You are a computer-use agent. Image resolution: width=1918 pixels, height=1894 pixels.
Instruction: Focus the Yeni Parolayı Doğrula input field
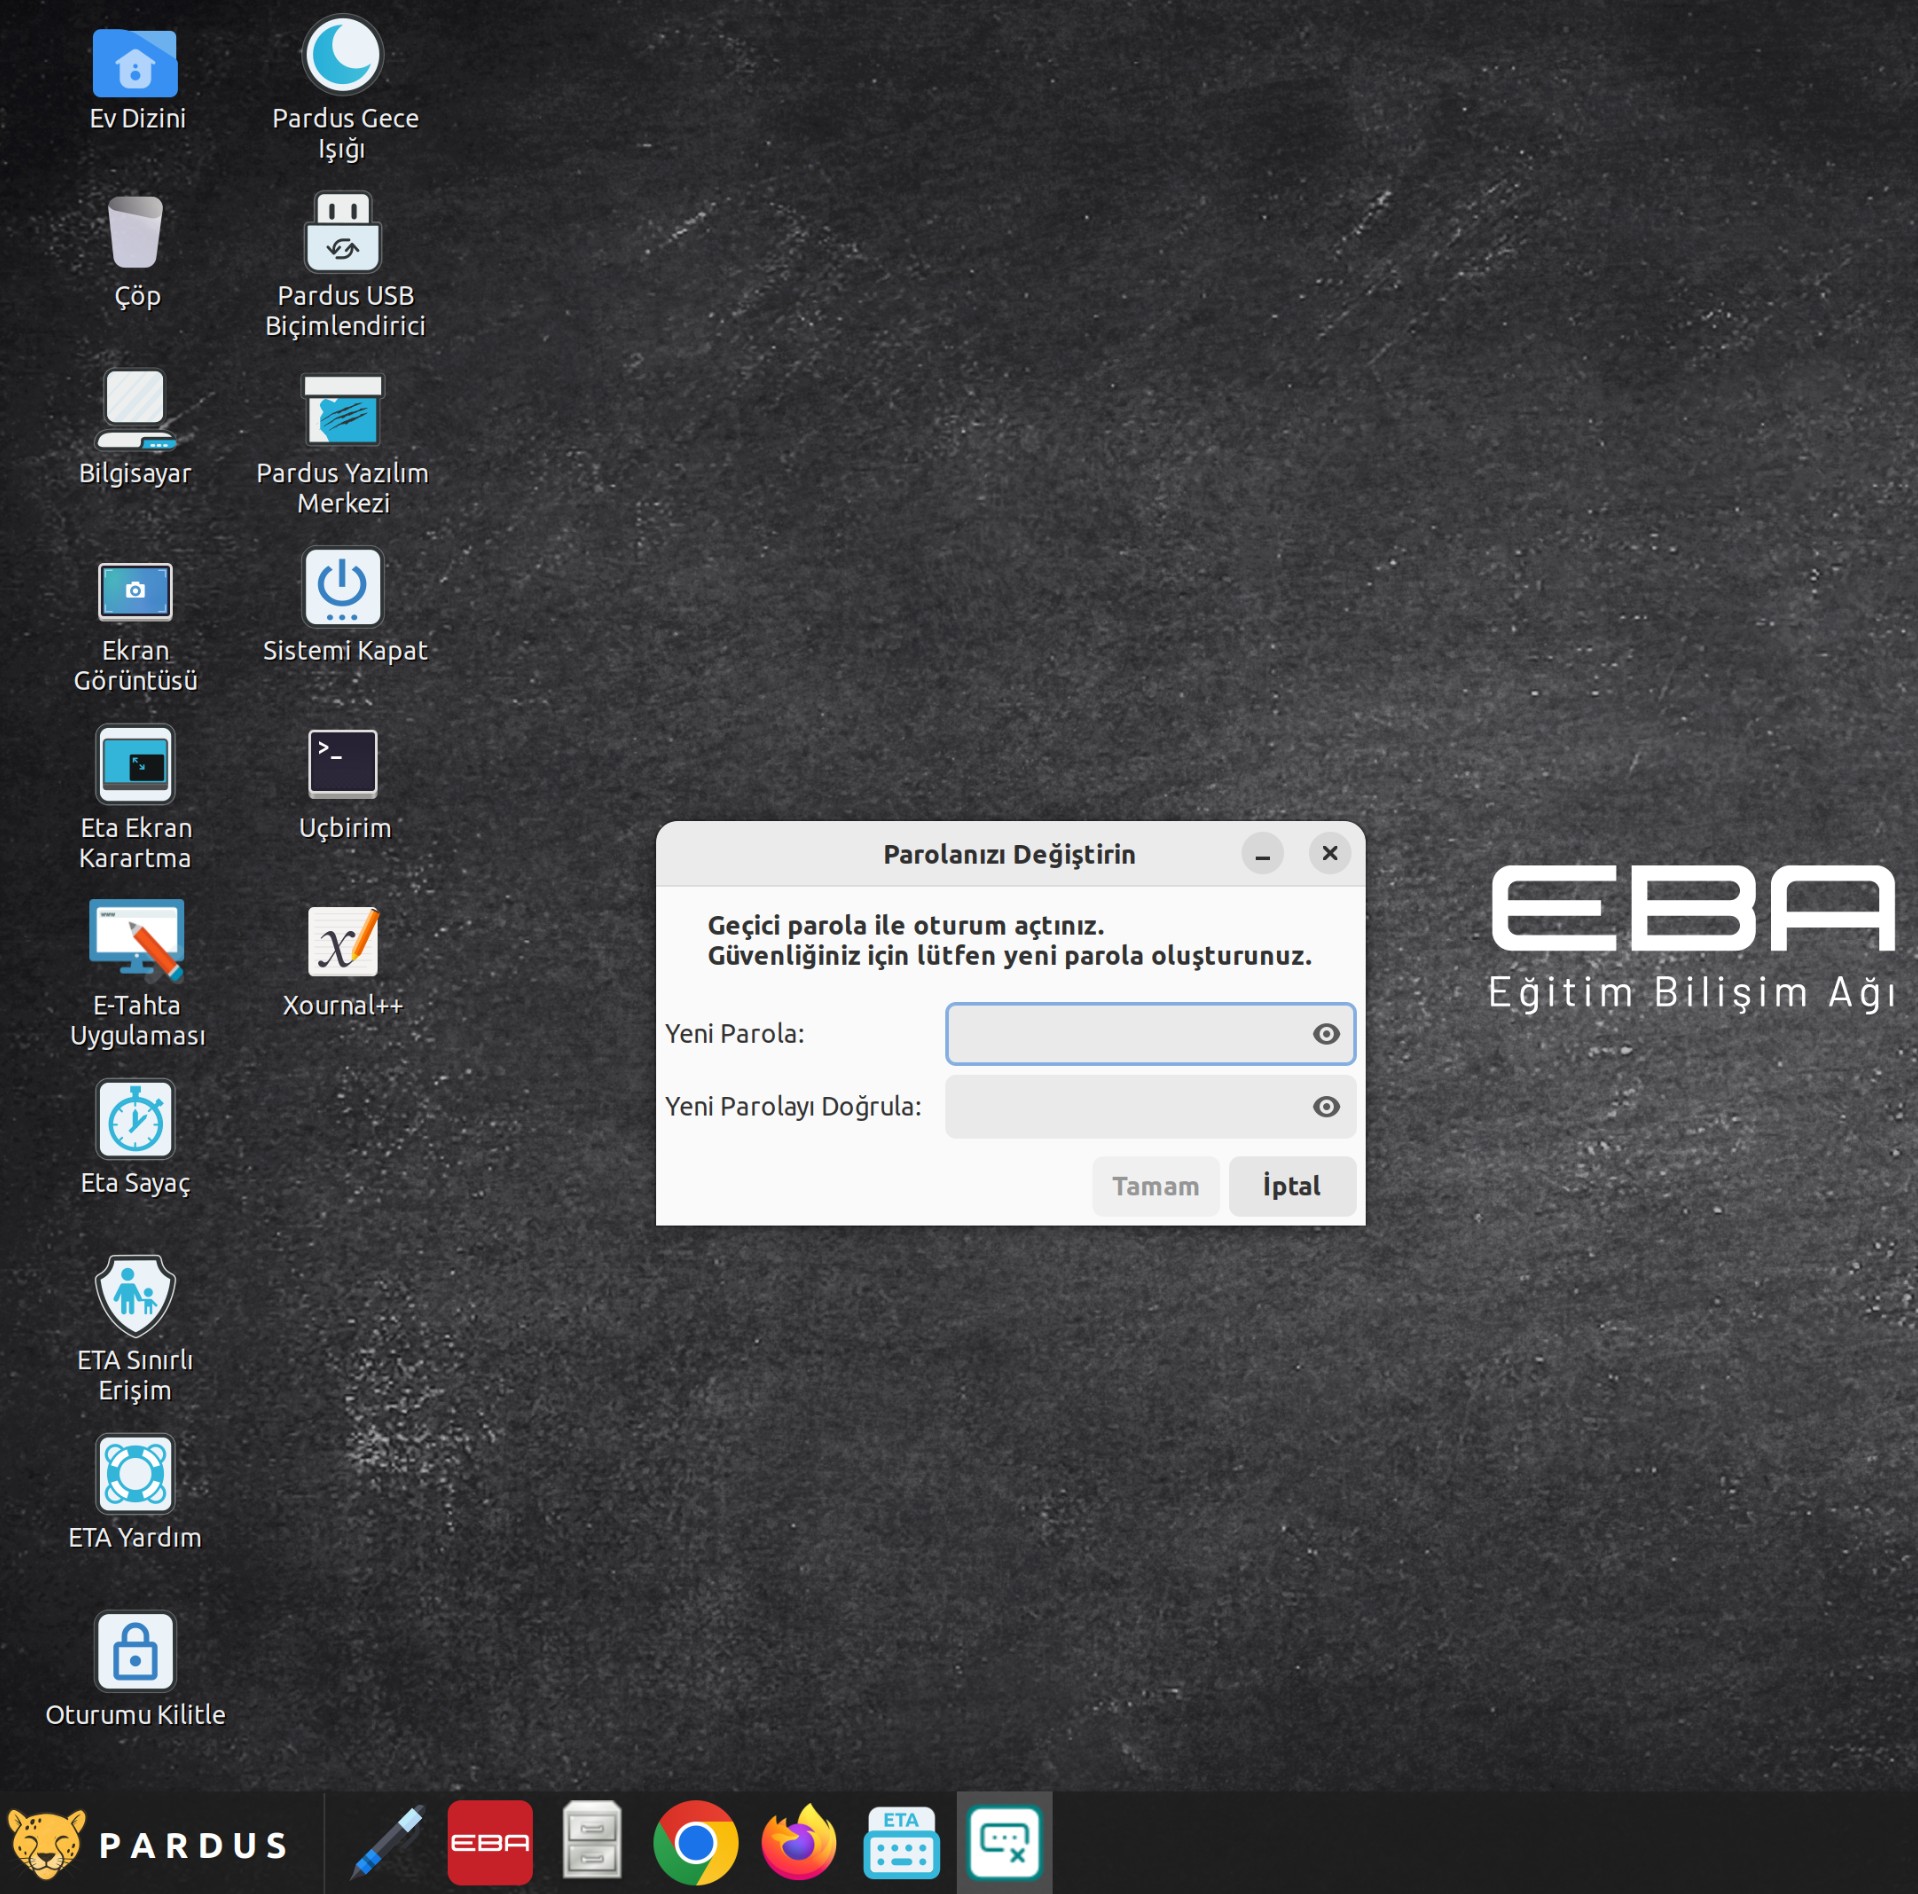point(1151,1107)
